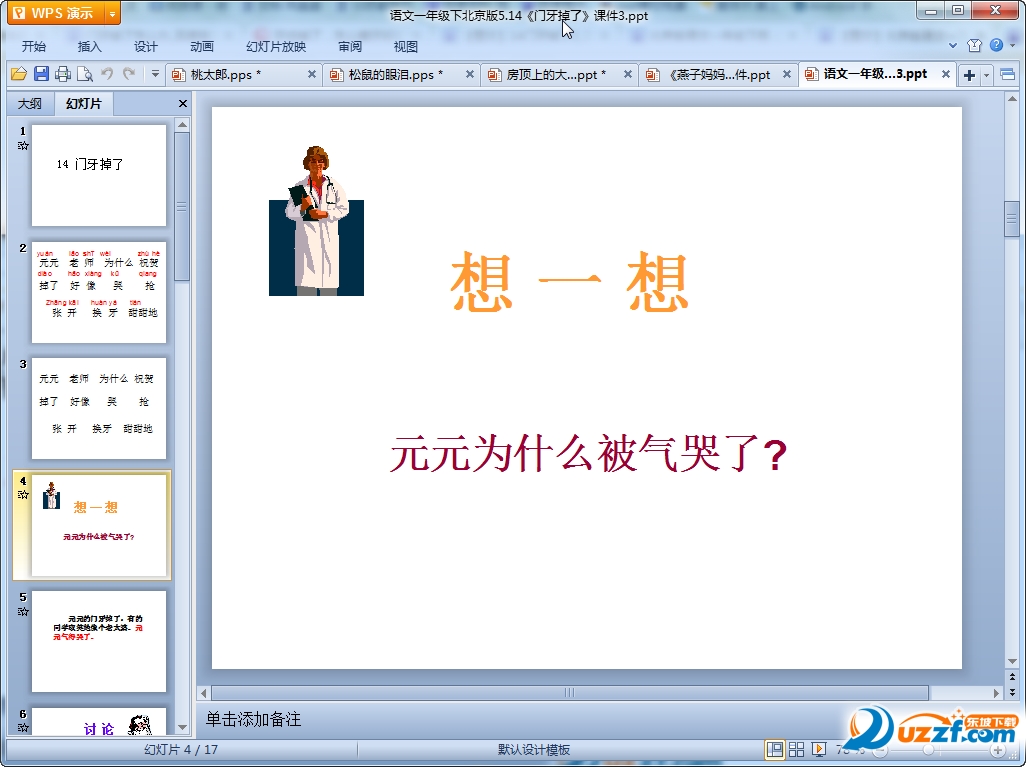
Task: Collapse the ribbon with the chevron arrow
Action: point(953,46)
